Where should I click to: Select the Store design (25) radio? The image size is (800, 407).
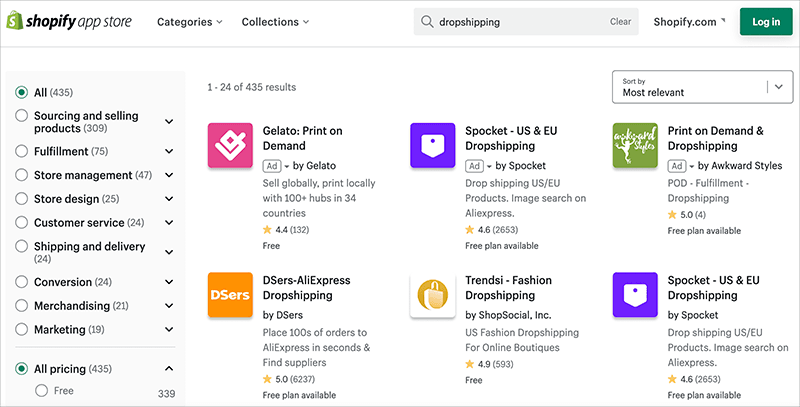pos(21,199)
